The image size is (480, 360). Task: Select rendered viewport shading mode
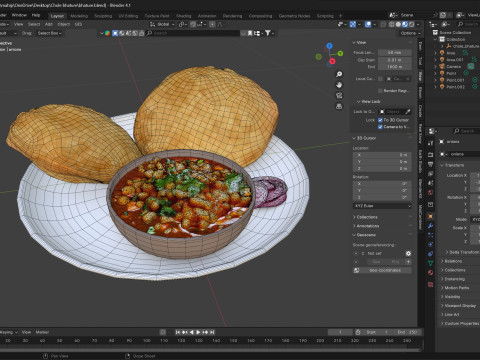[412, 24]
